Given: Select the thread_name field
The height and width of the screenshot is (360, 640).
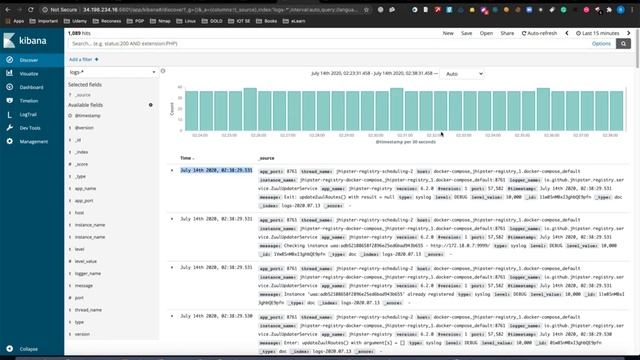Looking at the screenshot, I should [x=88, y=310].
